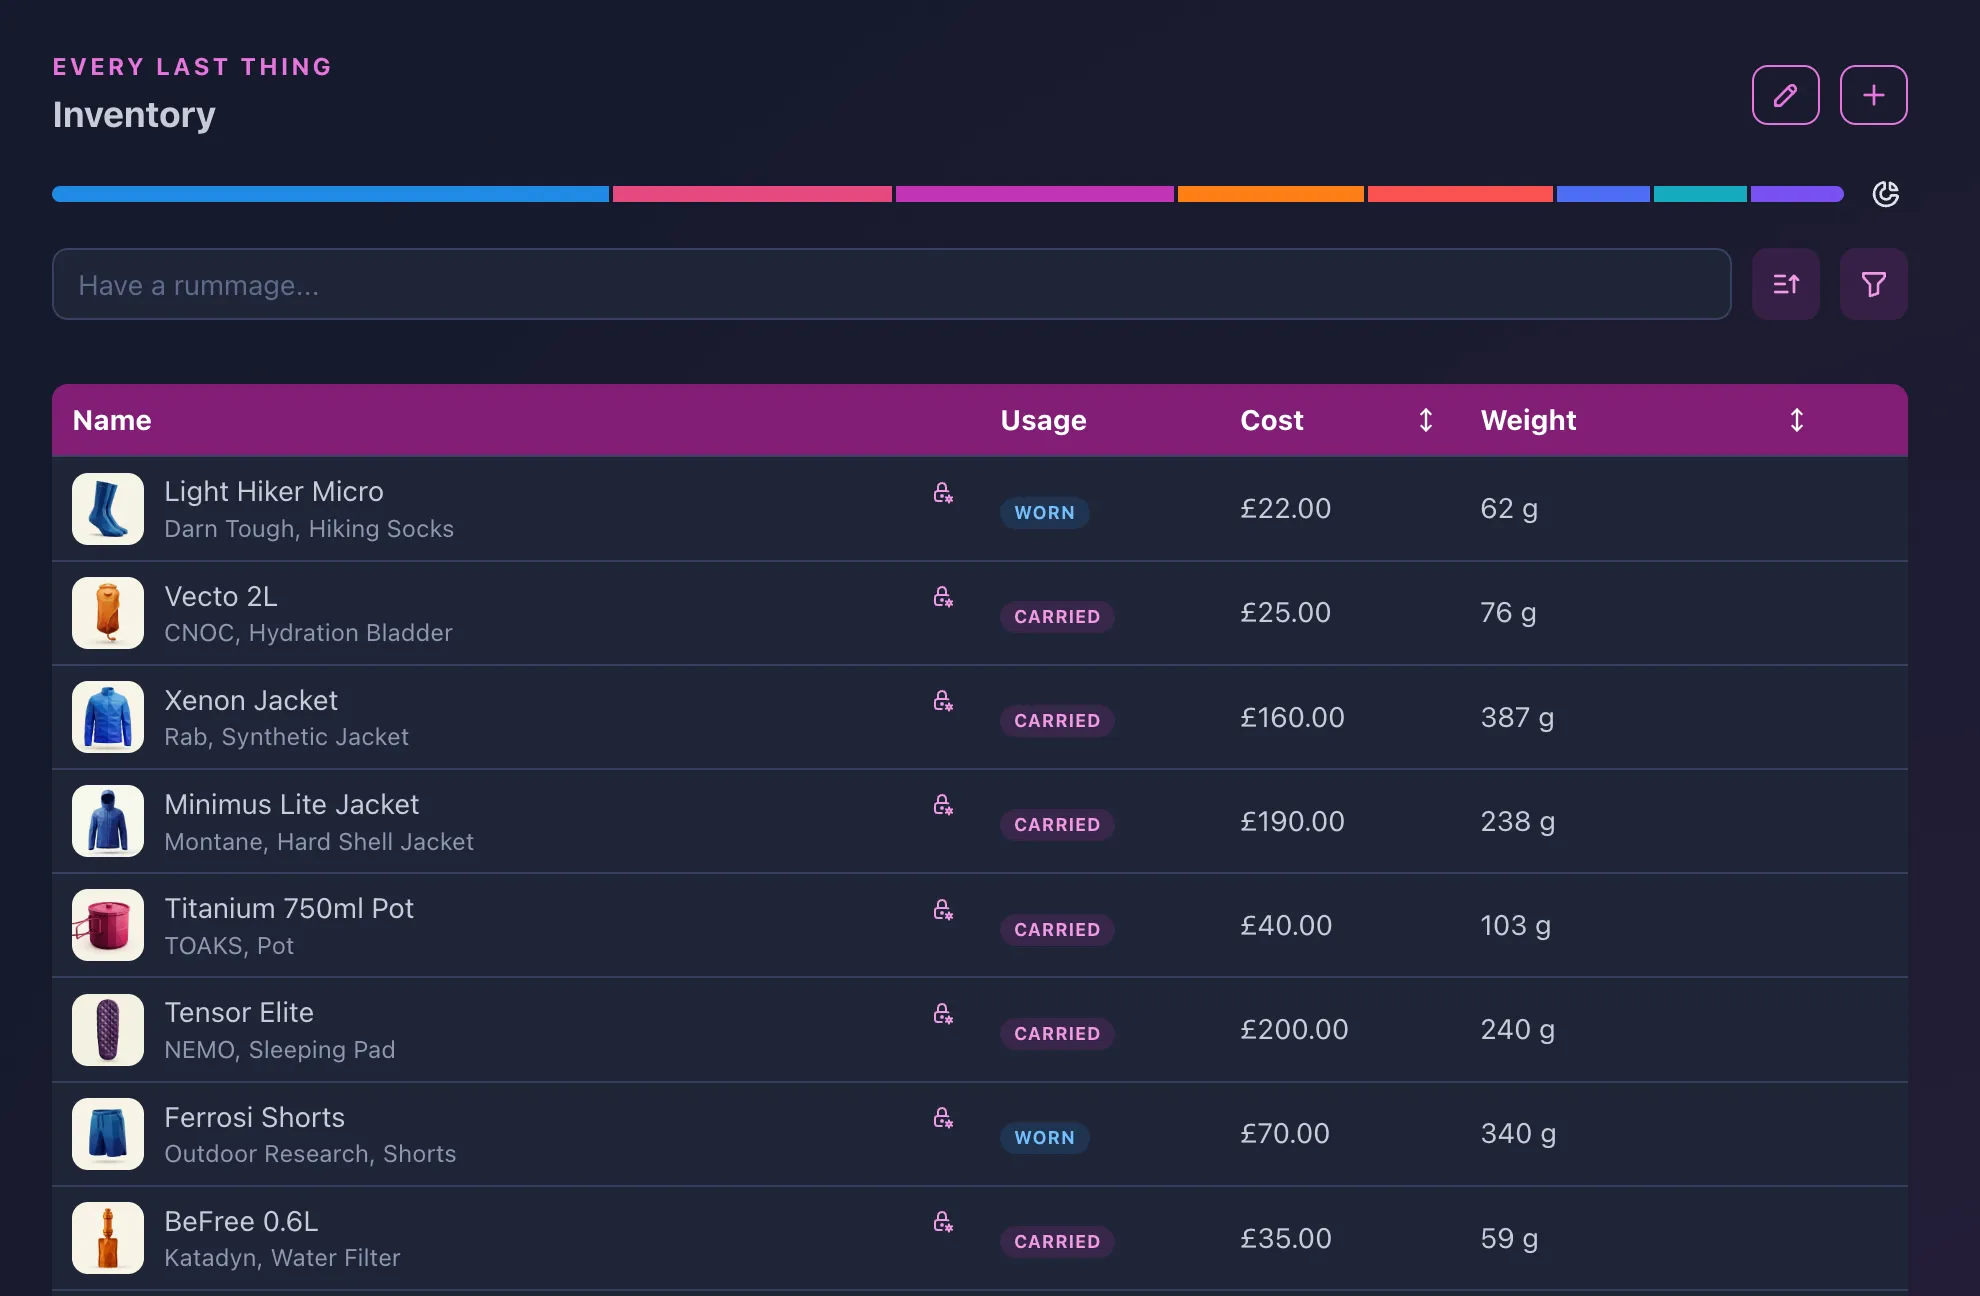Click the BeFree 0.6L water filter thumbnail
This screenshot has width=1980, height=1296.
108,1238
